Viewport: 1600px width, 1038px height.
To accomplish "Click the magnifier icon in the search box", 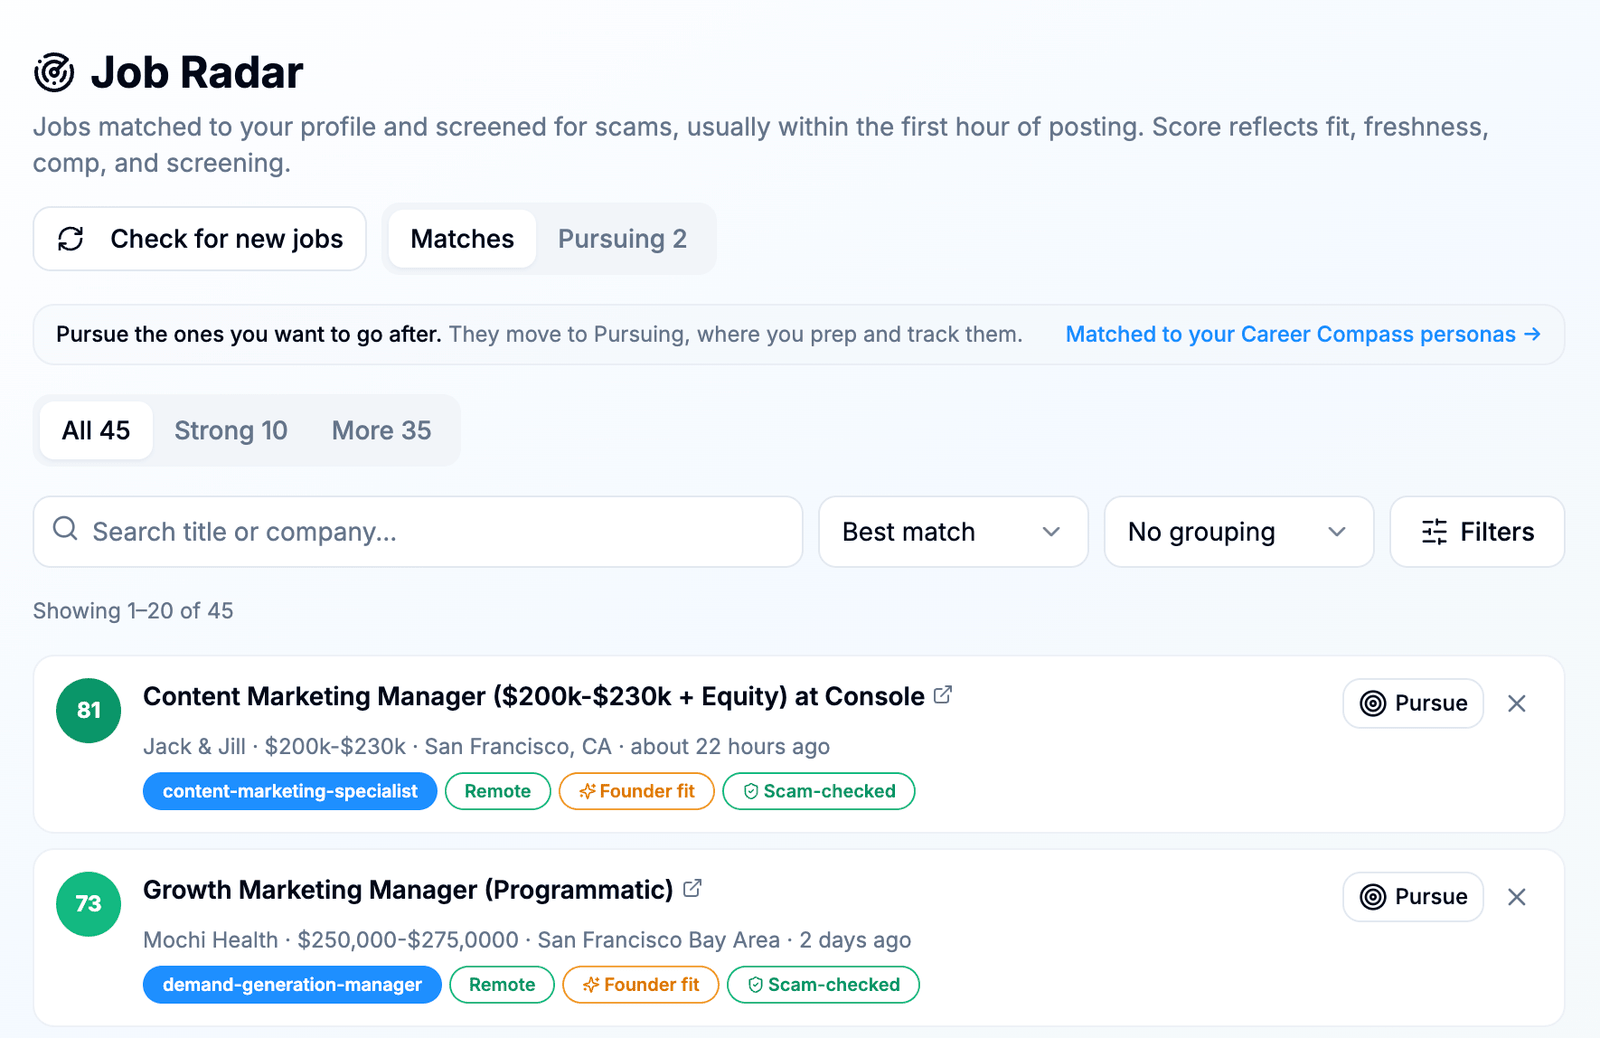I will pos(65,529).
